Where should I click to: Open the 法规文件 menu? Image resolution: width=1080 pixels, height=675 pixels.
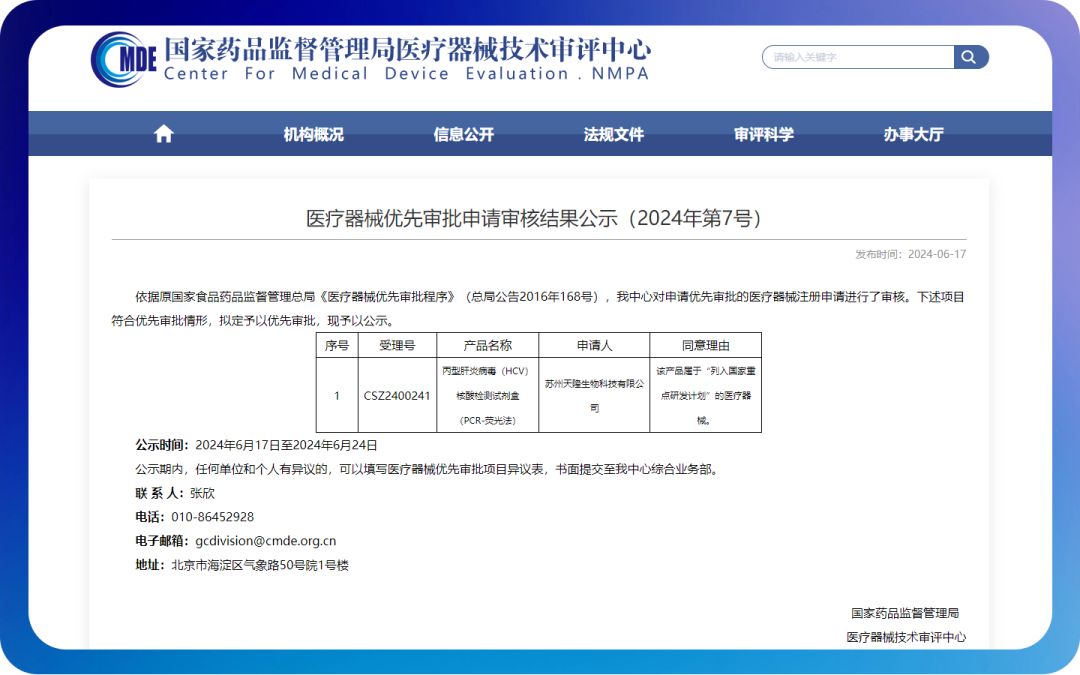tap(614, 134)
